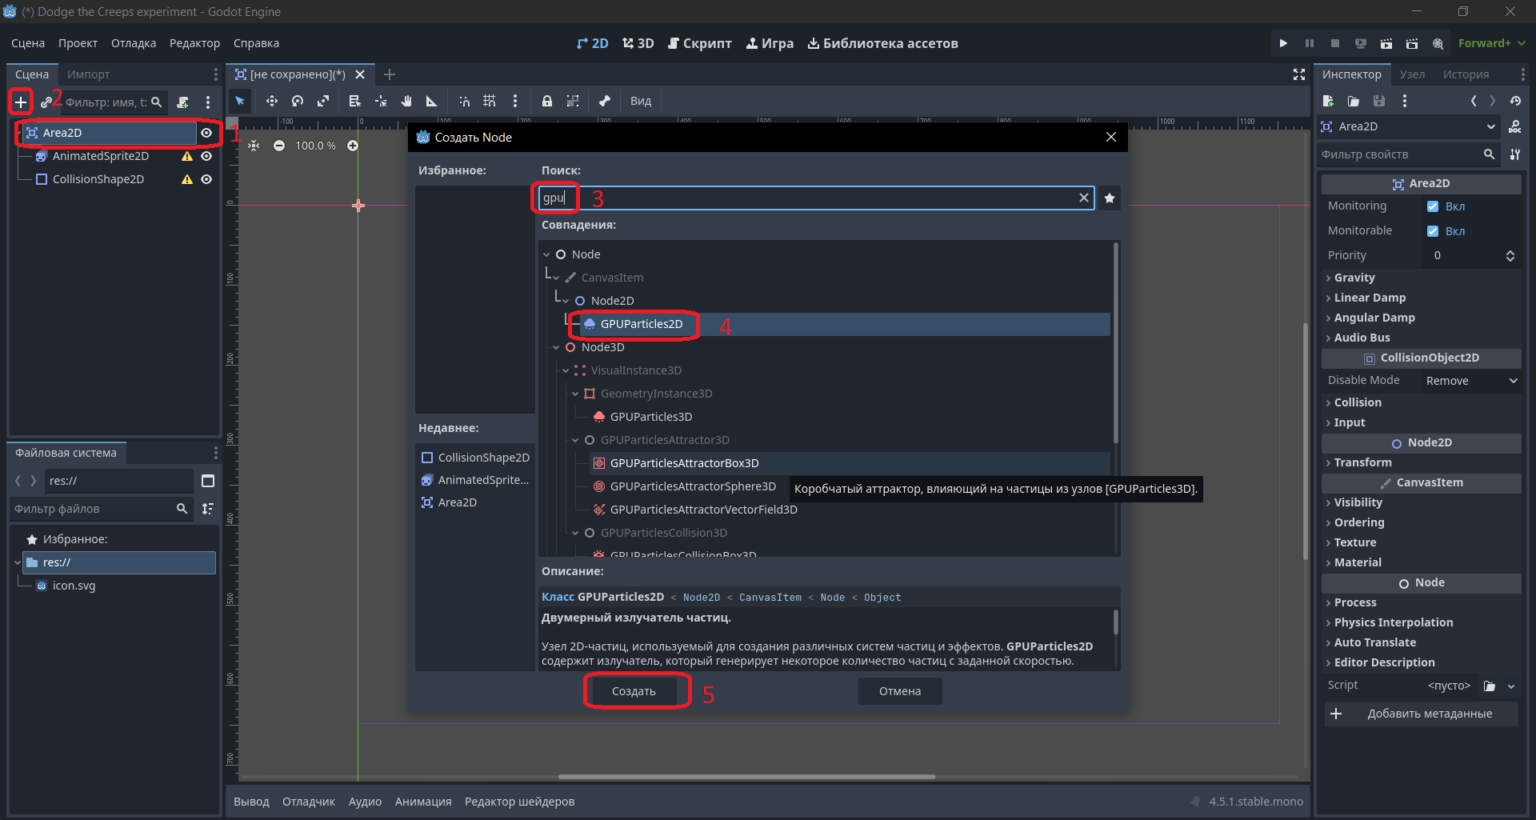Select the move tool in viewport toolbar
Screen dimensions: 1536x820
tap(272, 101)
